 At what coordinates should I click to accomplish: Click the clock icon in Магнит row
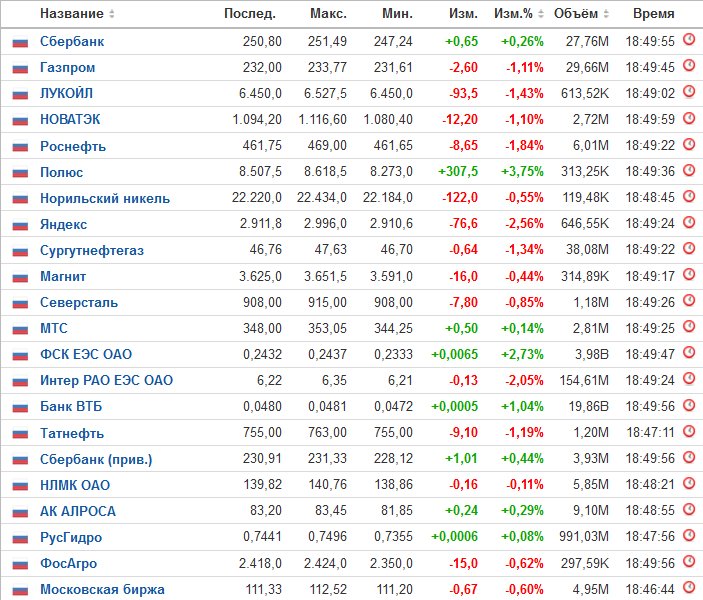pos(689,274)
